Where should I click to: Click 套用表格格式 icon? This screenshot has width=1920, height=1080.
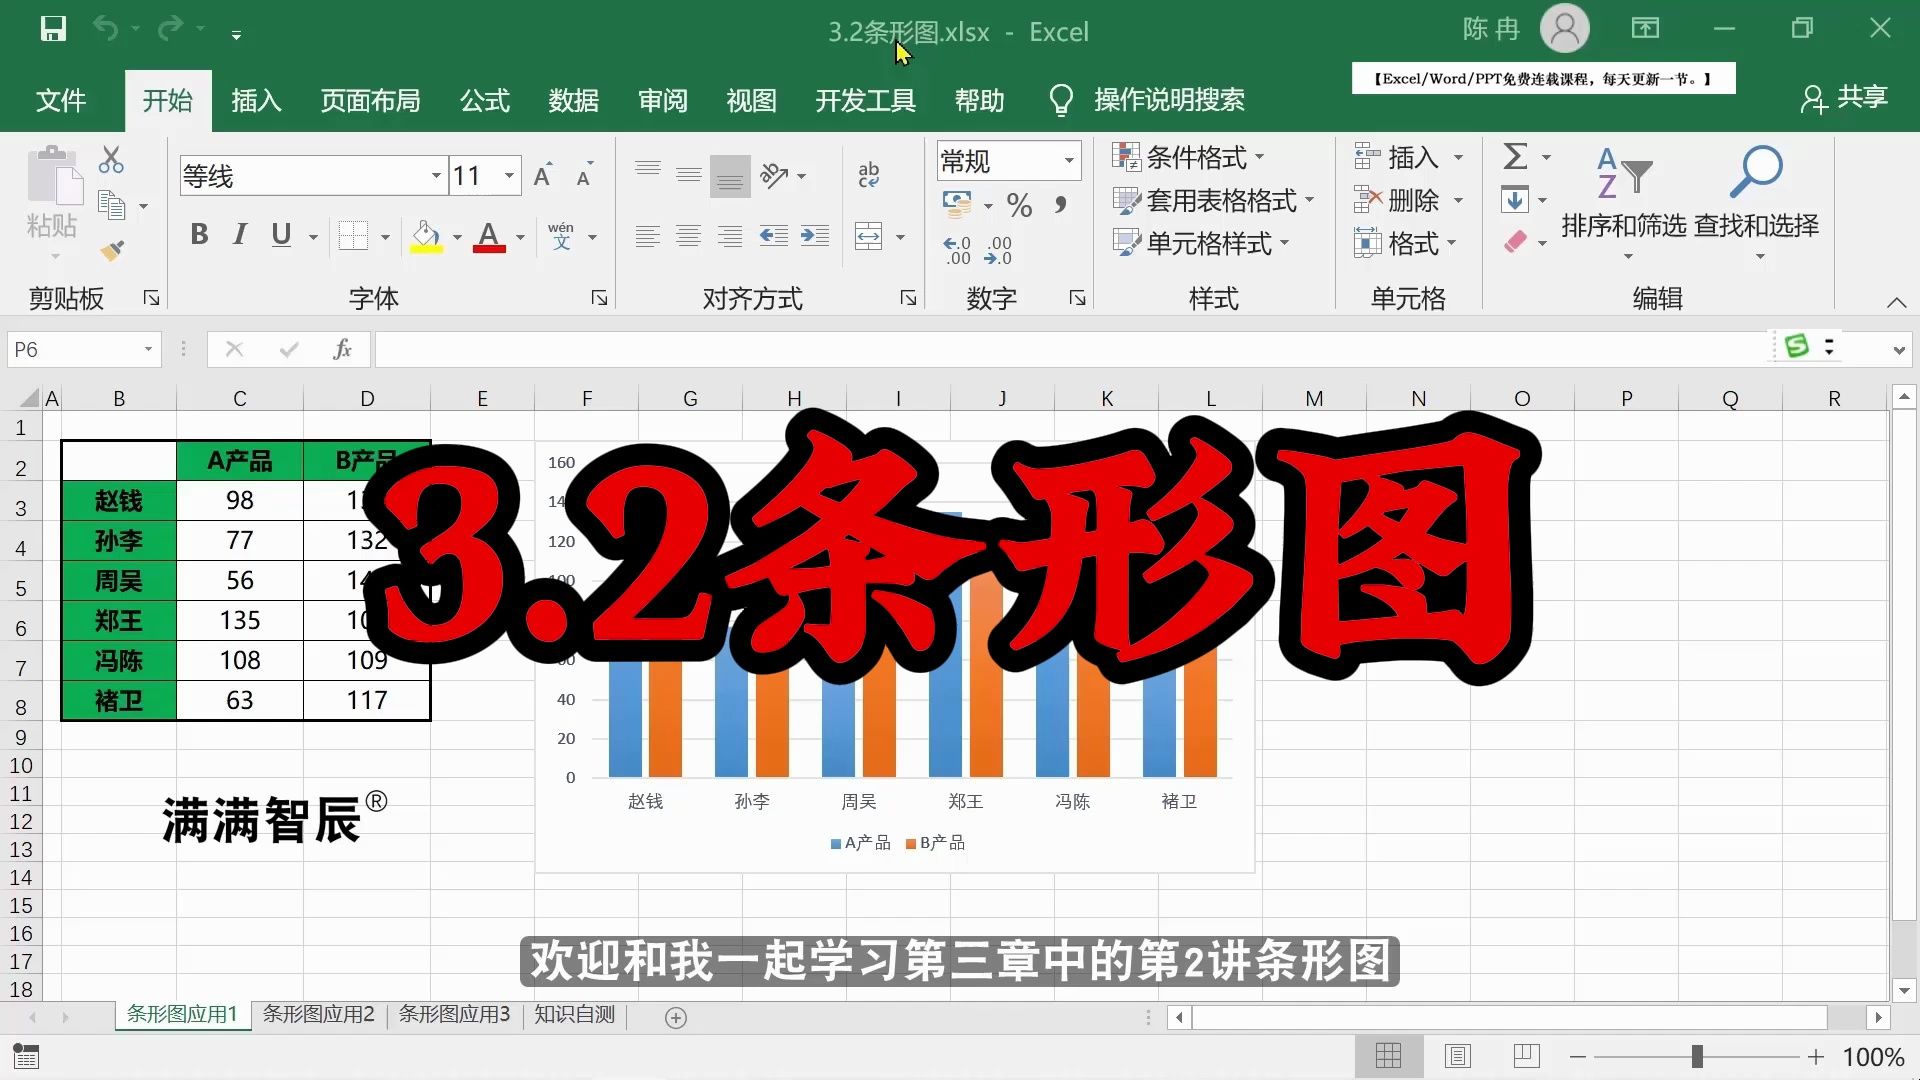(1127, 200)
